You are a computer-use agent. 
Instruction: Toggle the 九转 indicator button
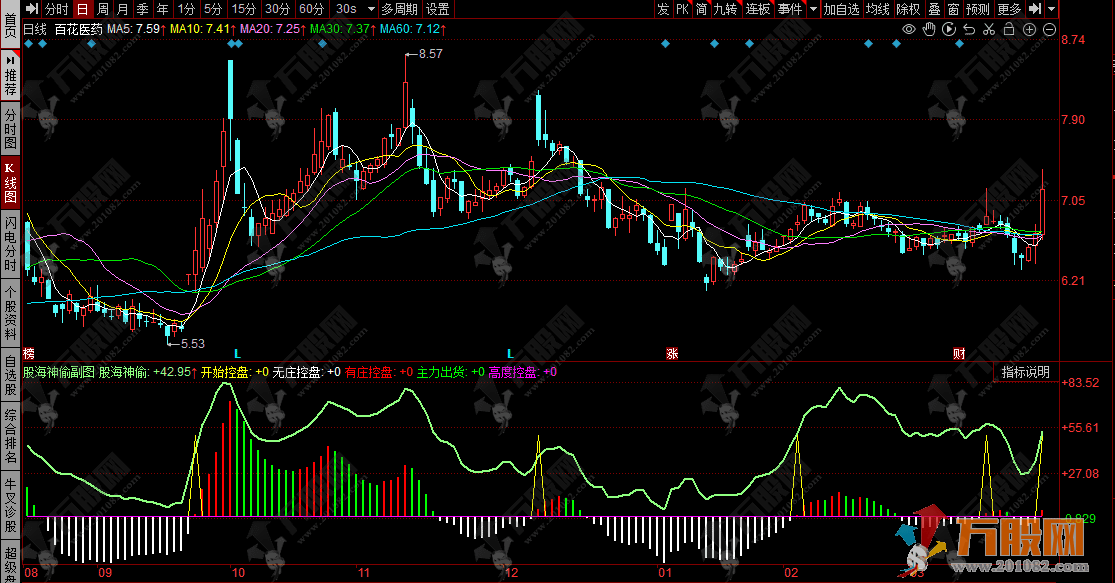[x=726, y=9]
